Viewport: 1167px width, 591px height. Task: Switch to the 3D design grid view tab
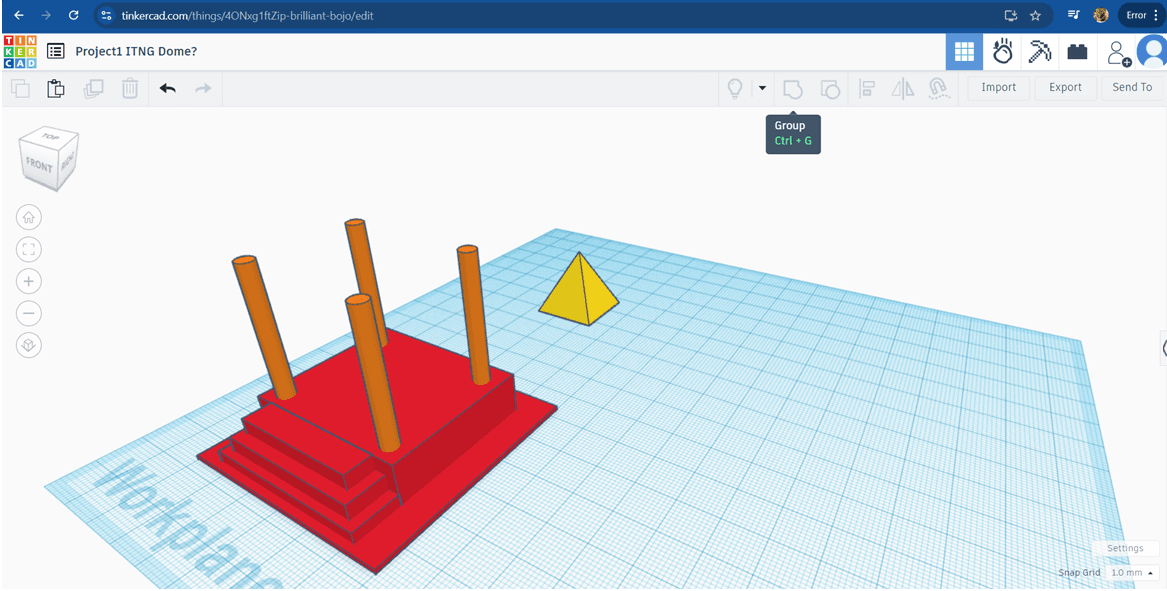pyautogui.click(x=964, y=51)
